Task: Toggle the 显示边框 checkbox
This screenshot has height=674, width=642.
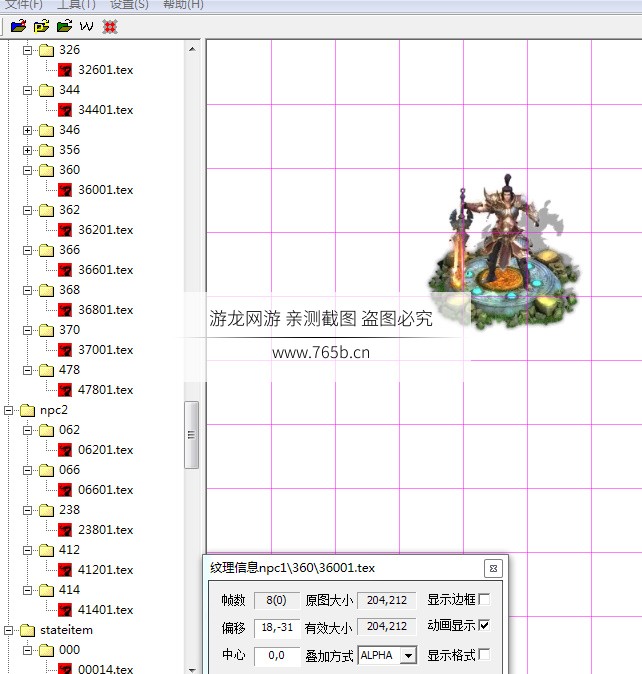Action: [484, 599]
